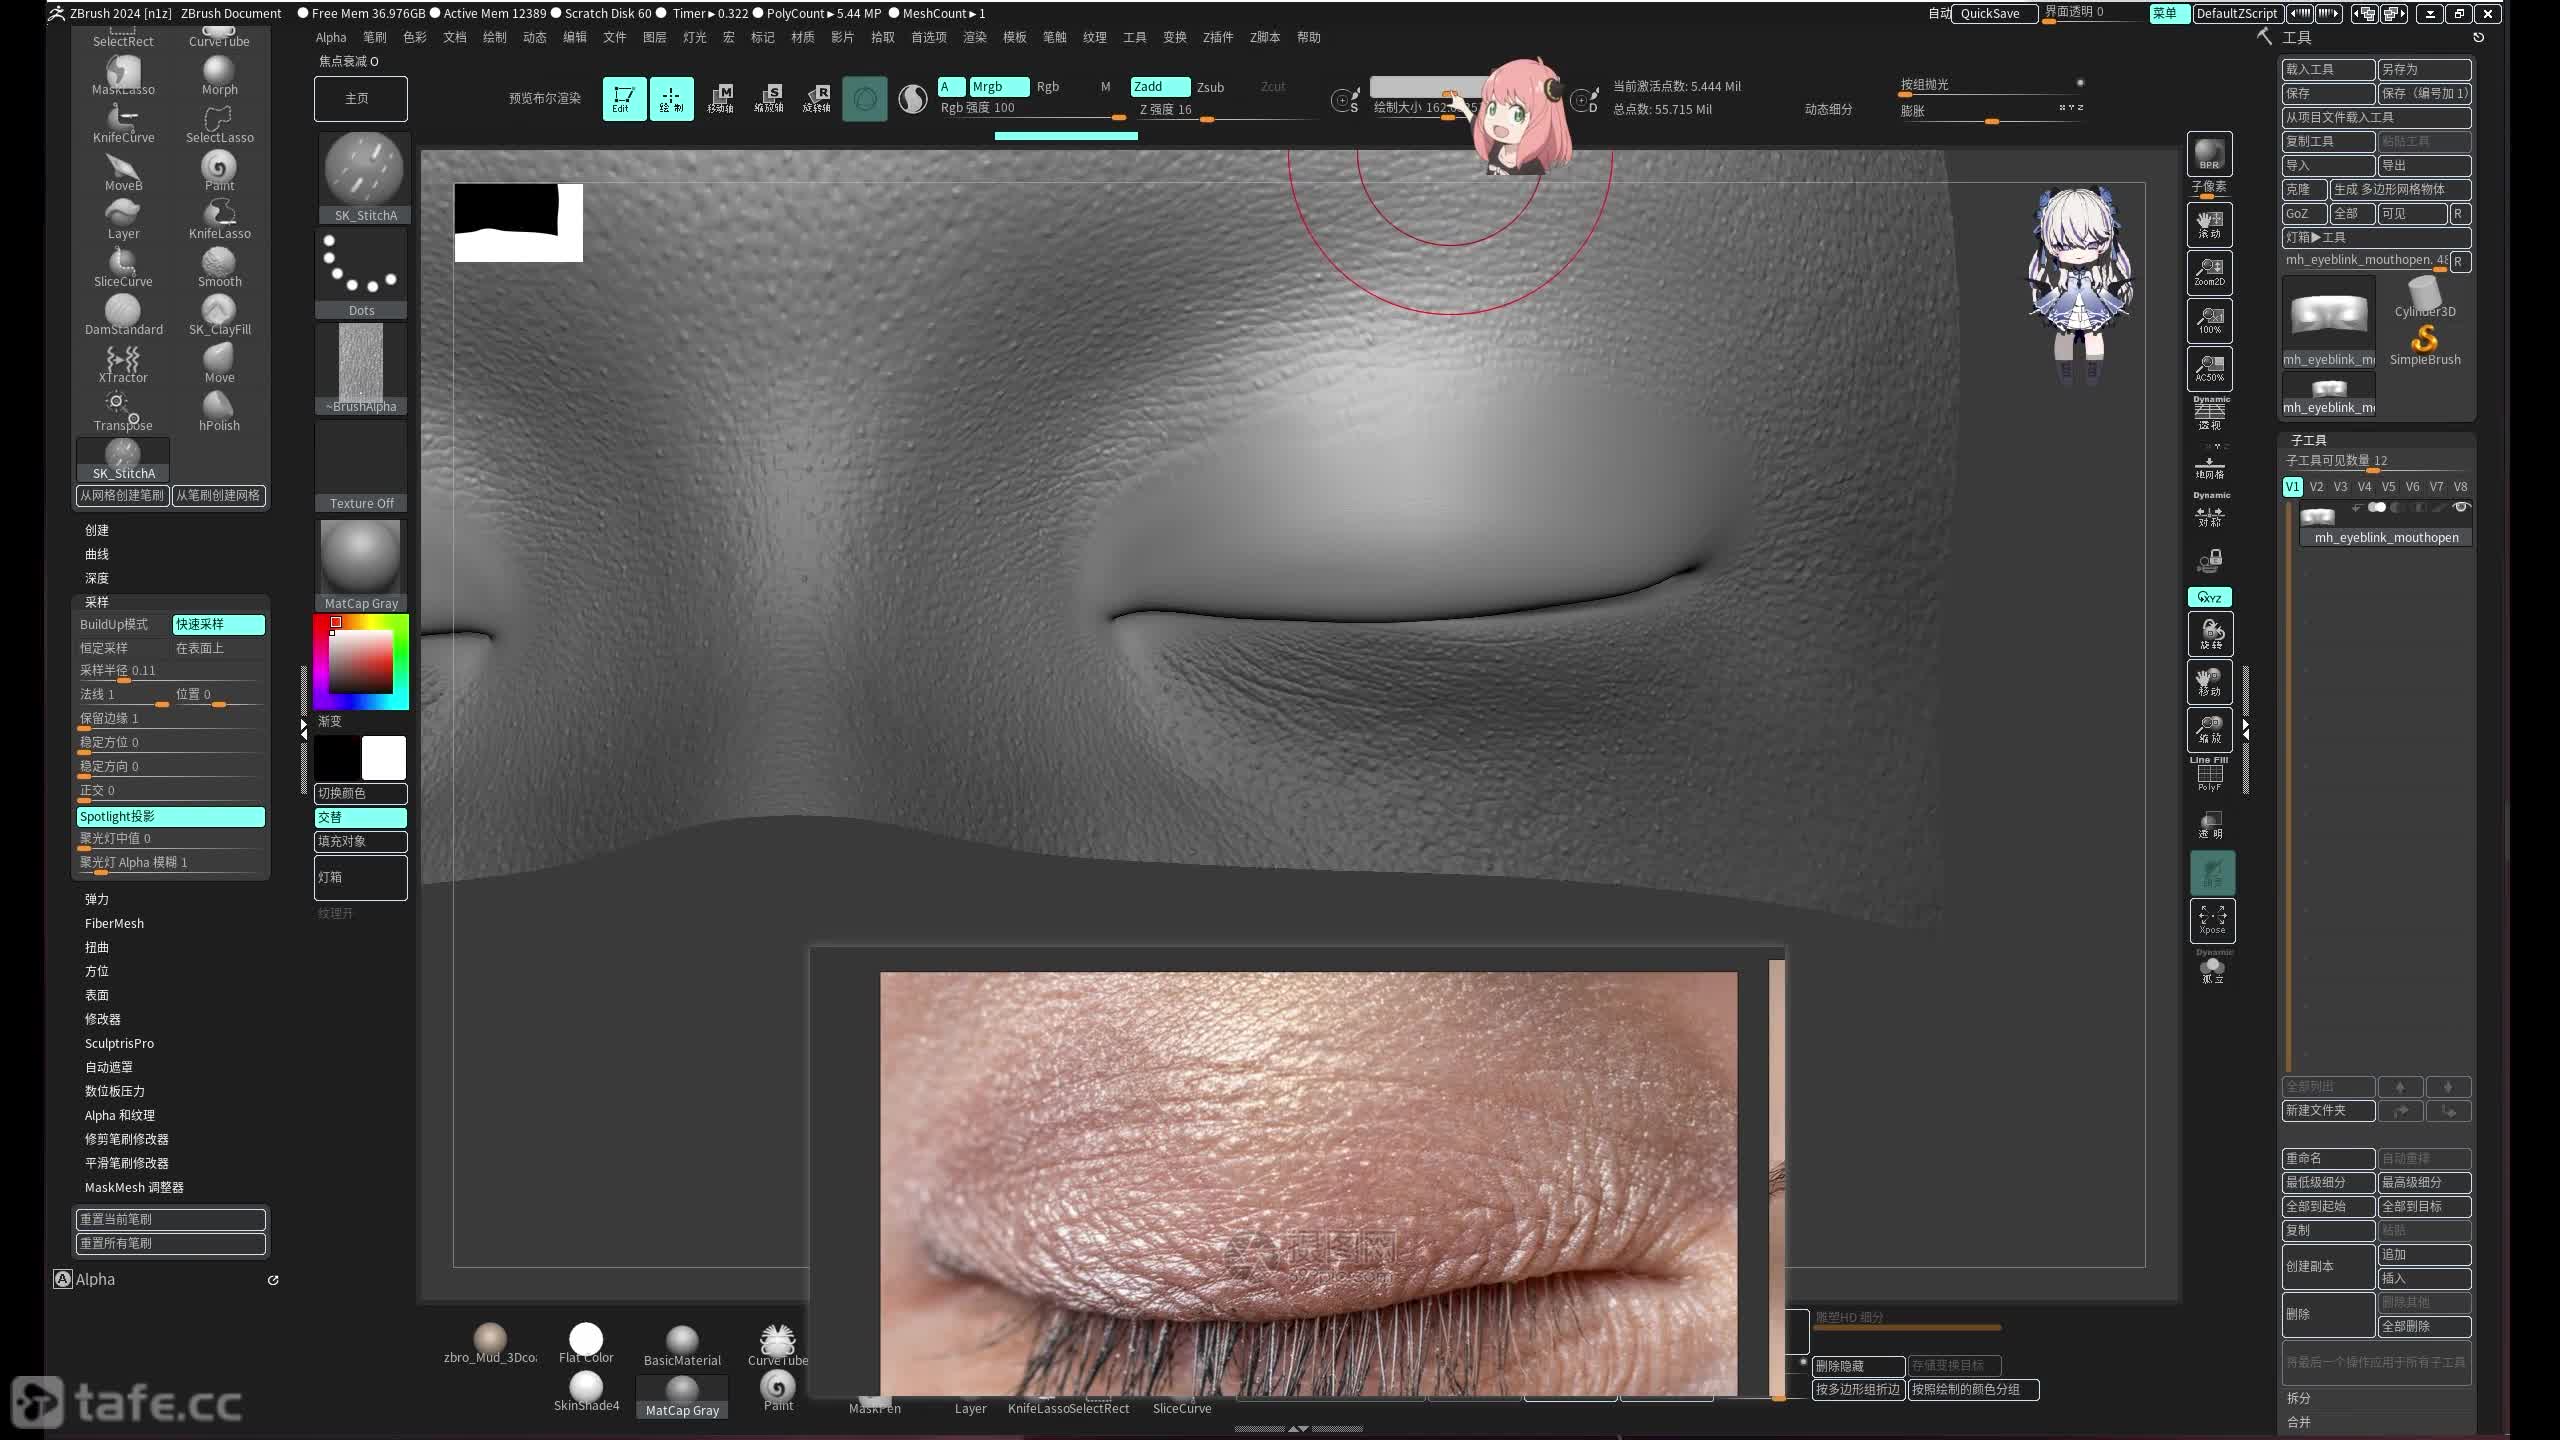This screenshot has width=2560, height=1440.
Task: Expand the FiberMesh section
Action: (114, 923)
